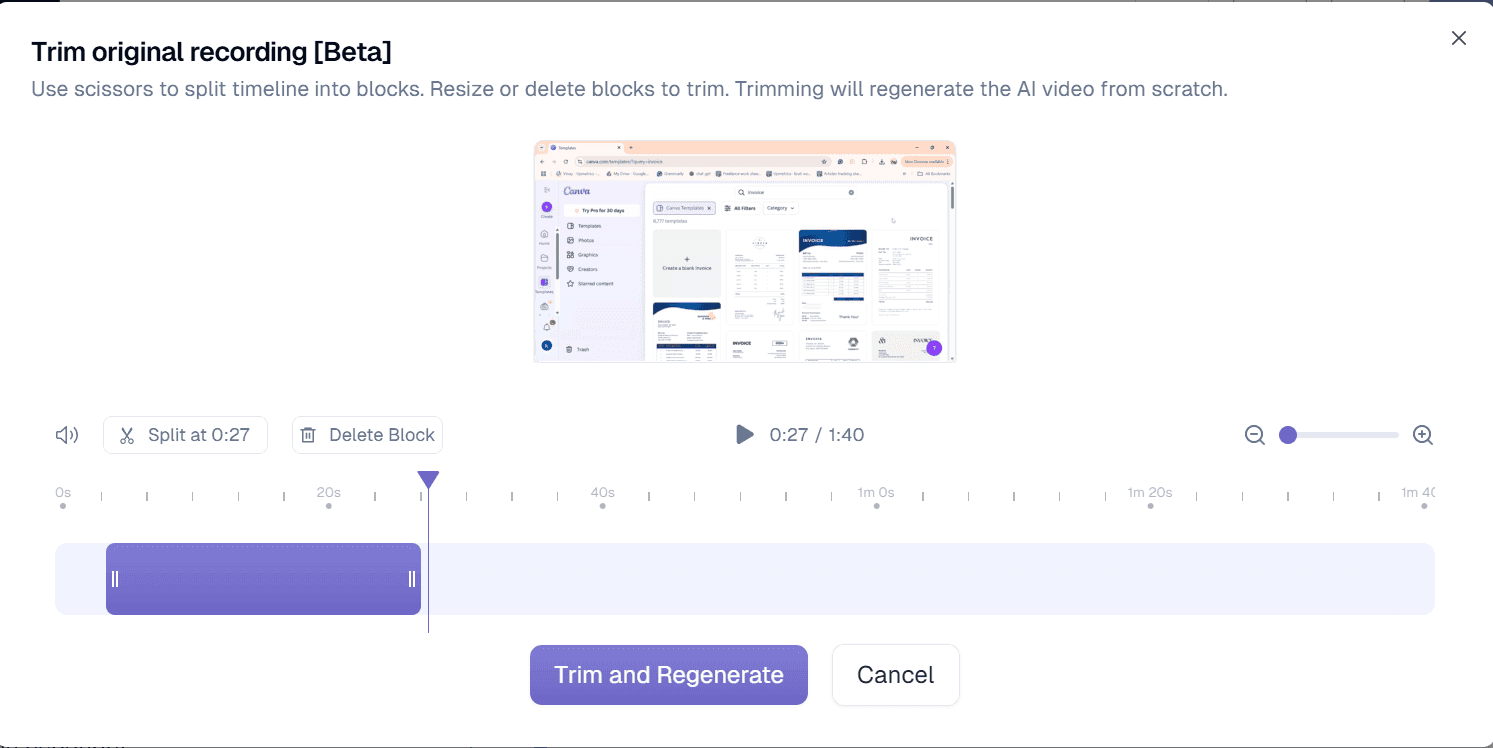Click Delete Block

coord(367,434)
